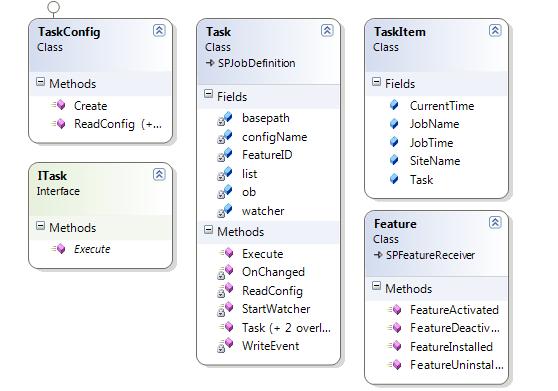Click the FeatureID private field icon
The image size is (558, 391).
coord(225,155)
